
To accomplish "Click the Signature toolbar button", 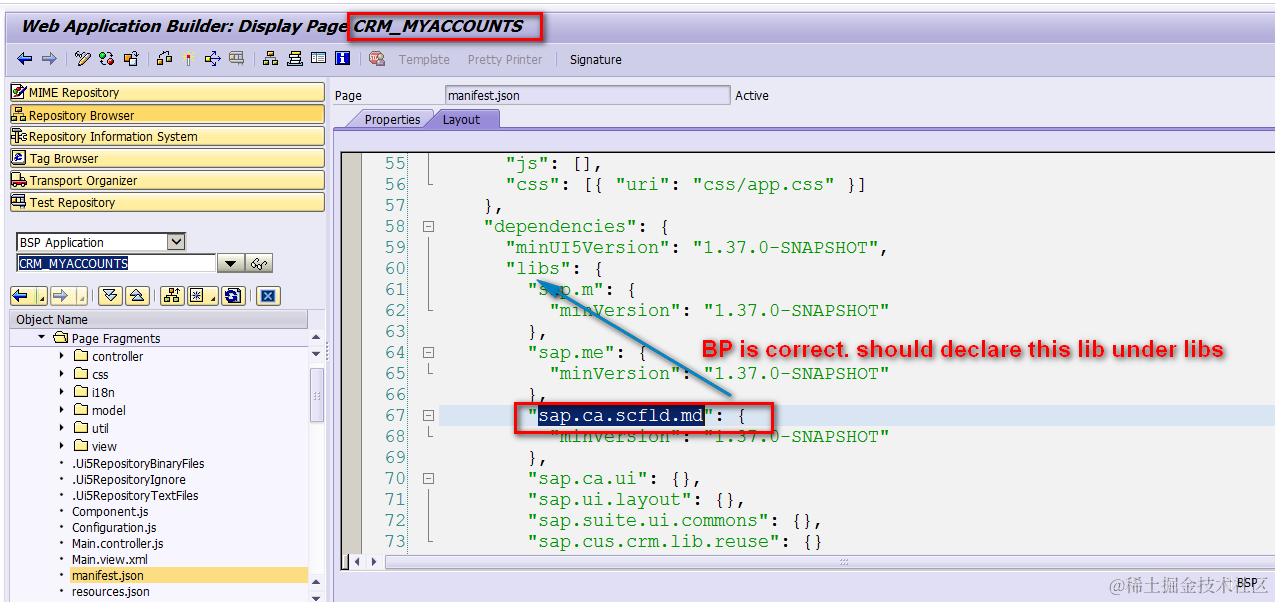I will 596,60.
